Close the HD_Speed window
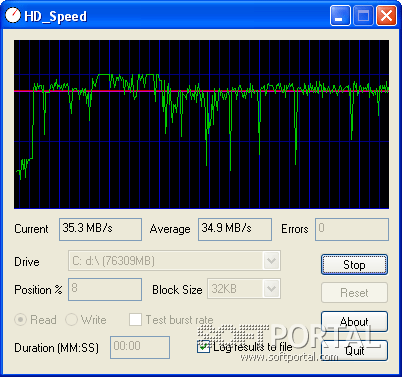This screenshot has height=377, width=402. [386, 15]
